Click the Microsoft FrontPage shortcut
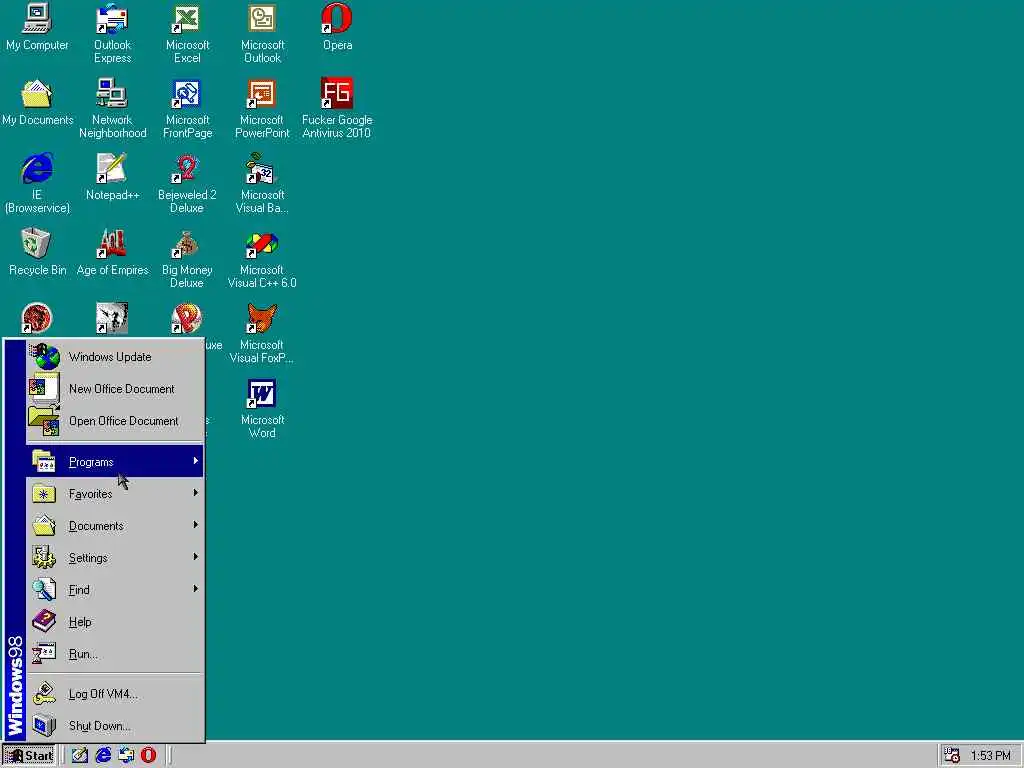The height and width of the screenshot is (768, 1024). click(x=187, y=108)
